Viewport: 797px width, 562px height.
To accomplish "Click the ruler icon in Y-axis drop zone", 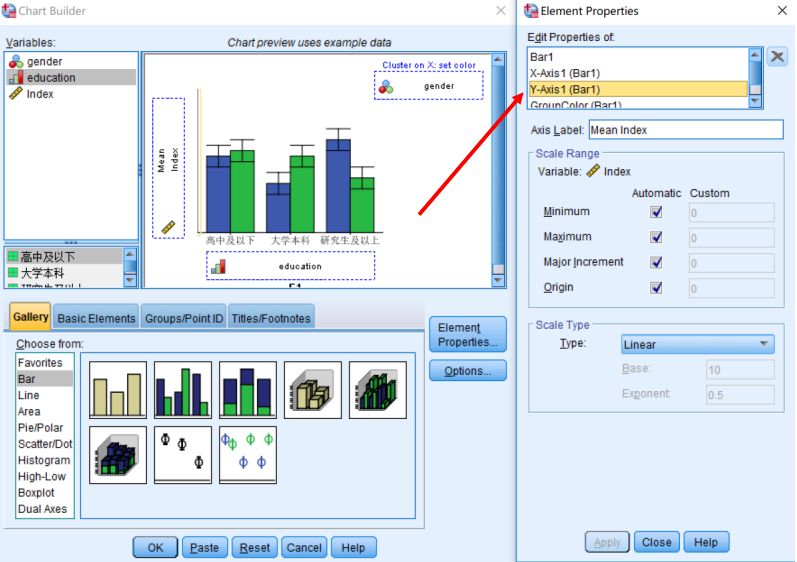I will (168, 227).
